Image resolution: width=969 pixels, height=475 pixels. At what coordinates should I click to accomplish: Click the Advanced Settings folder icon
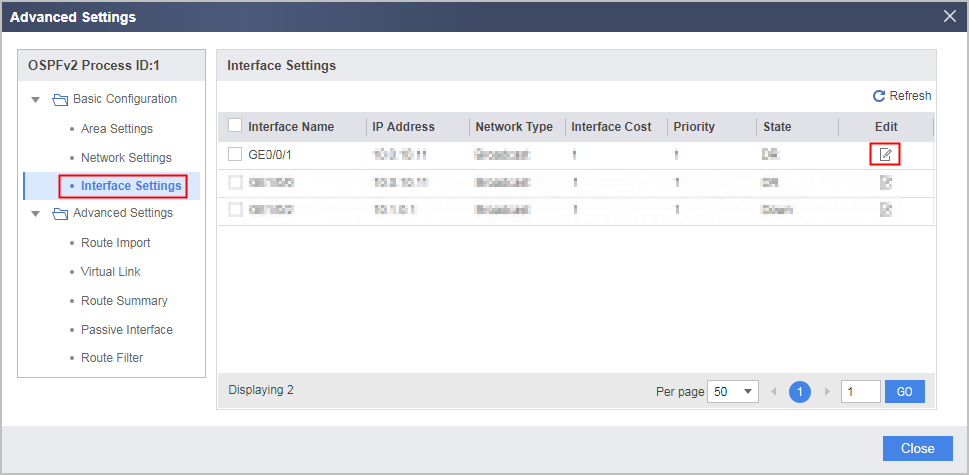[59, 214]
